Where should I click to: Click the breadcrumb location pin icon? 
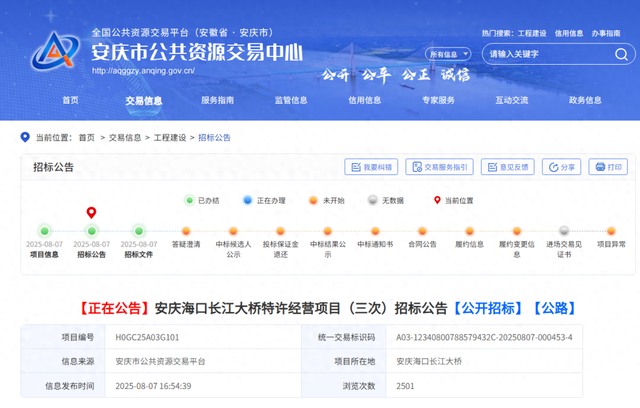click(x=25, y=137)
